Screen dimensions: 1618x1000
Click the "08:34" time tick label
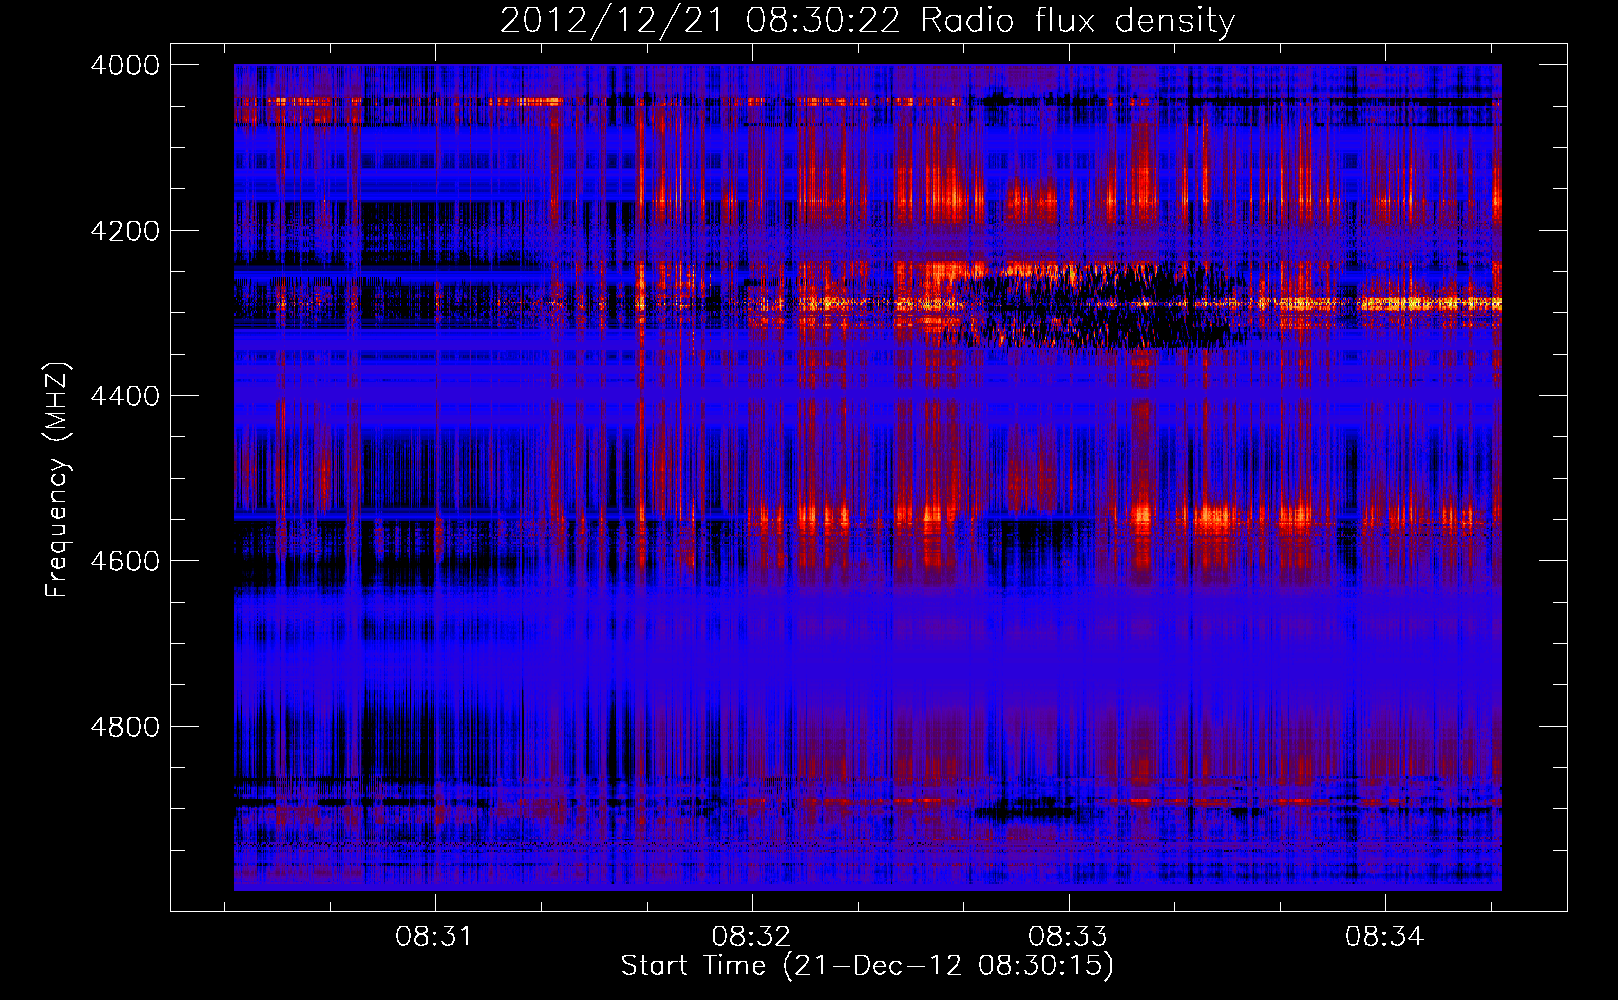1384,937
